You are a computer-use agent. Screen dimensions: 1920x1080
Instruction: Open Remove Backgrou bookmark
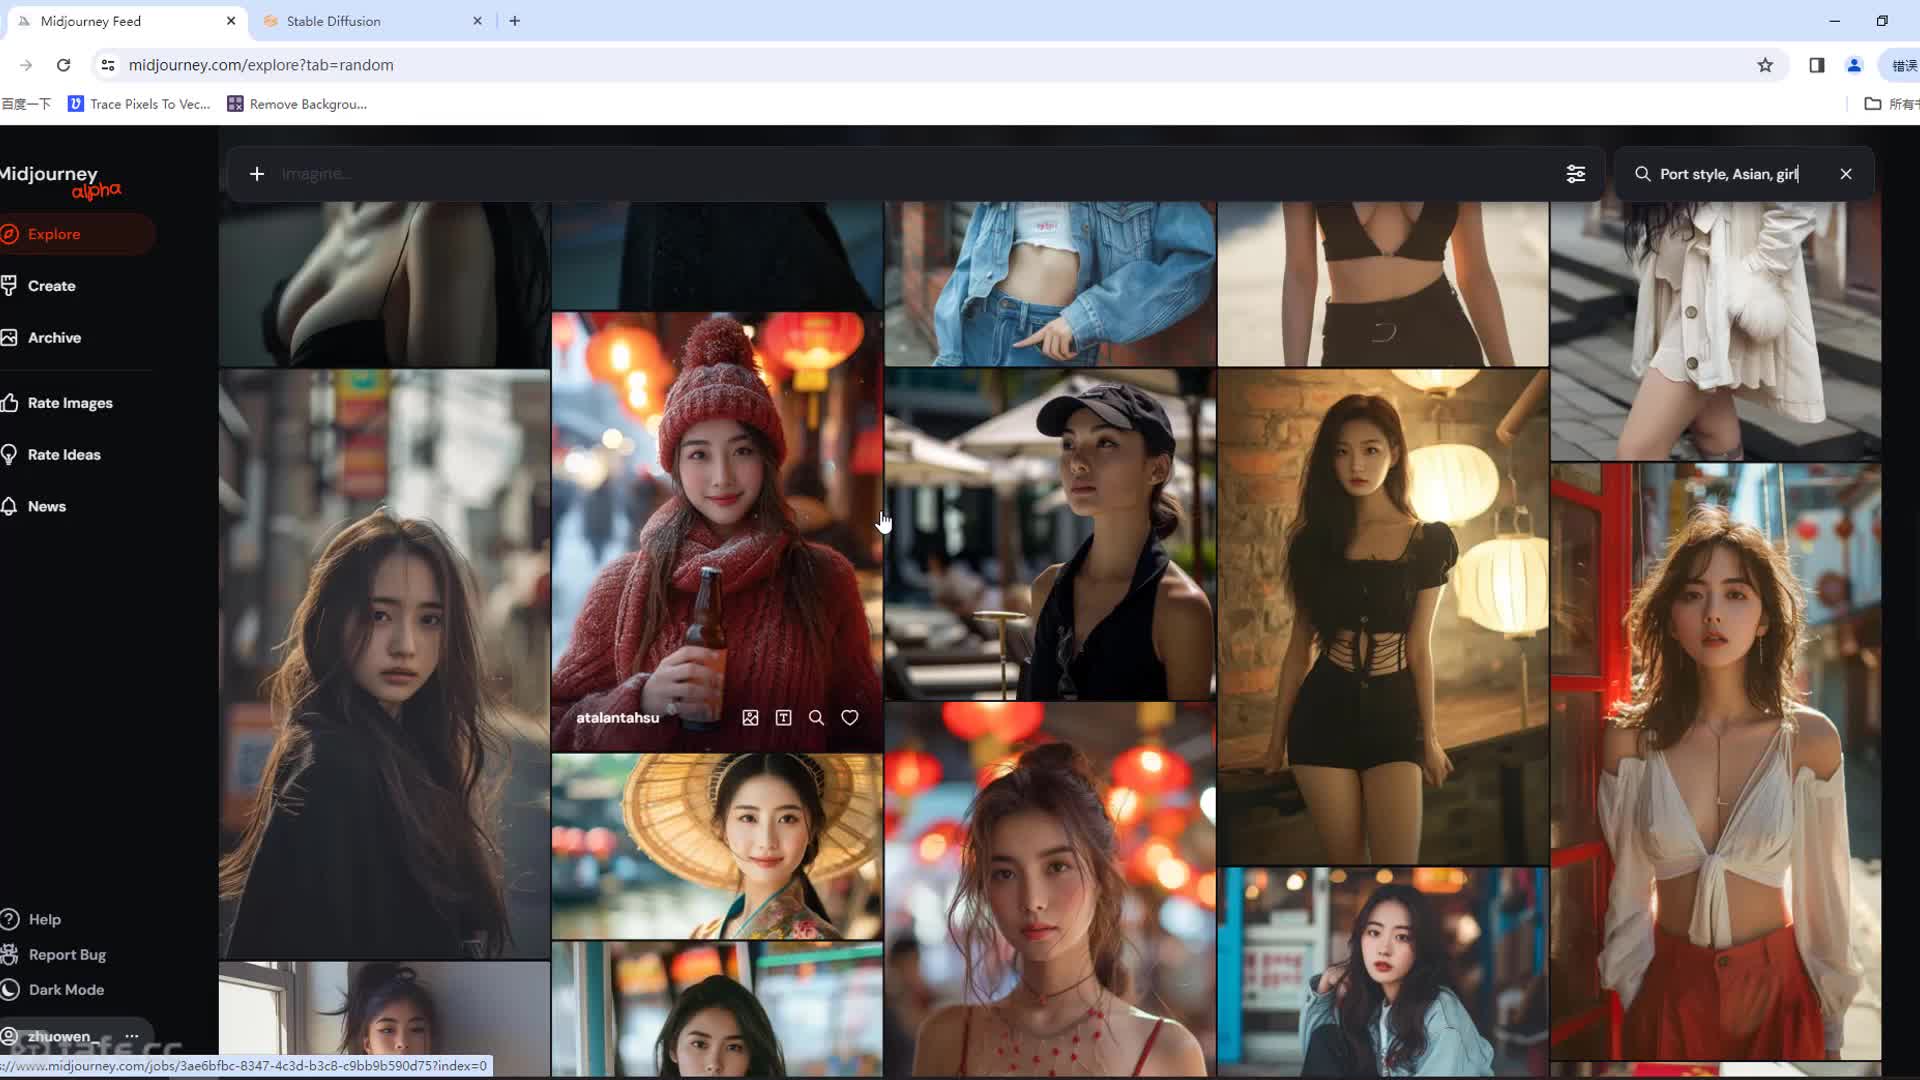coord(297,104)
